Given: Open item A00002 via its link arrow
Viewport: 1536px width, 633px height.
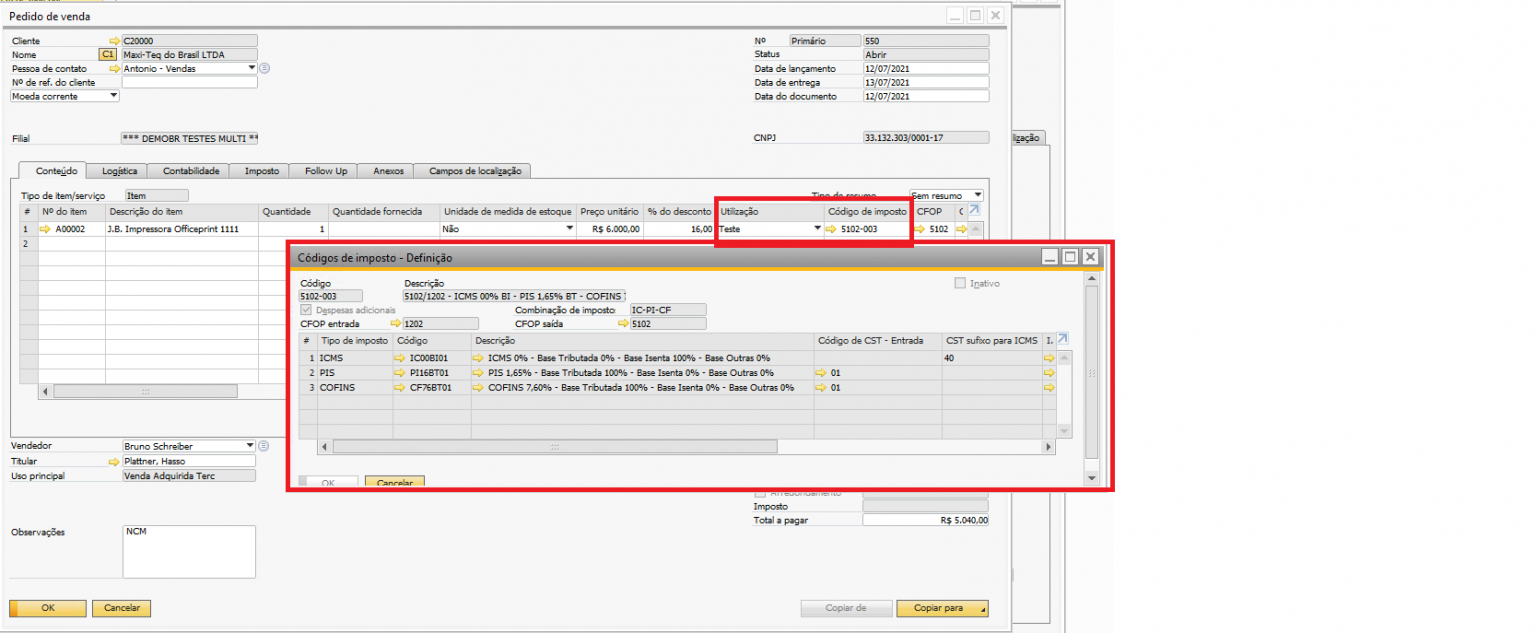Looking at the screenshot, I should [44, 229].
